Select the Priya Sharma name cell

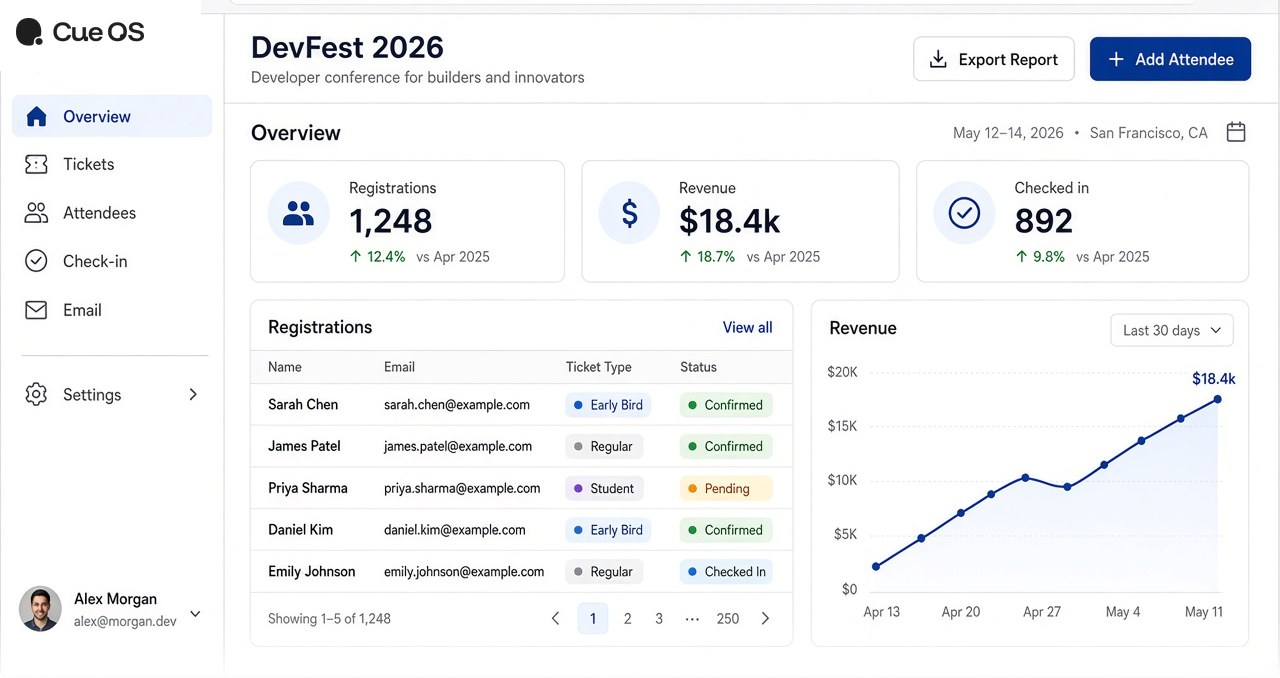click(308, 488)
